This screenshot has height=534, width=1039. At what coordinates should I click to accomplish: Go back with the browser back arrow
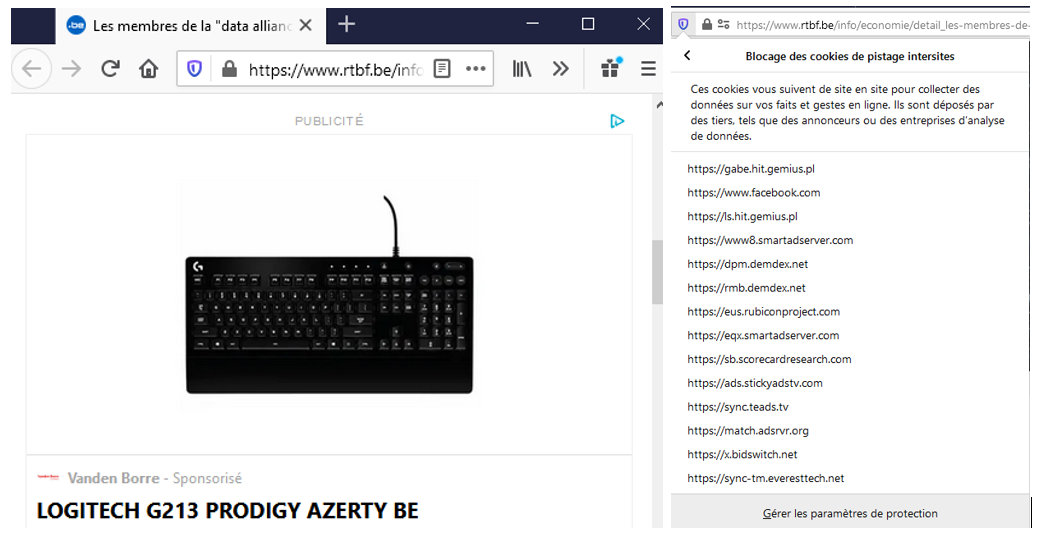coord(31,68)
